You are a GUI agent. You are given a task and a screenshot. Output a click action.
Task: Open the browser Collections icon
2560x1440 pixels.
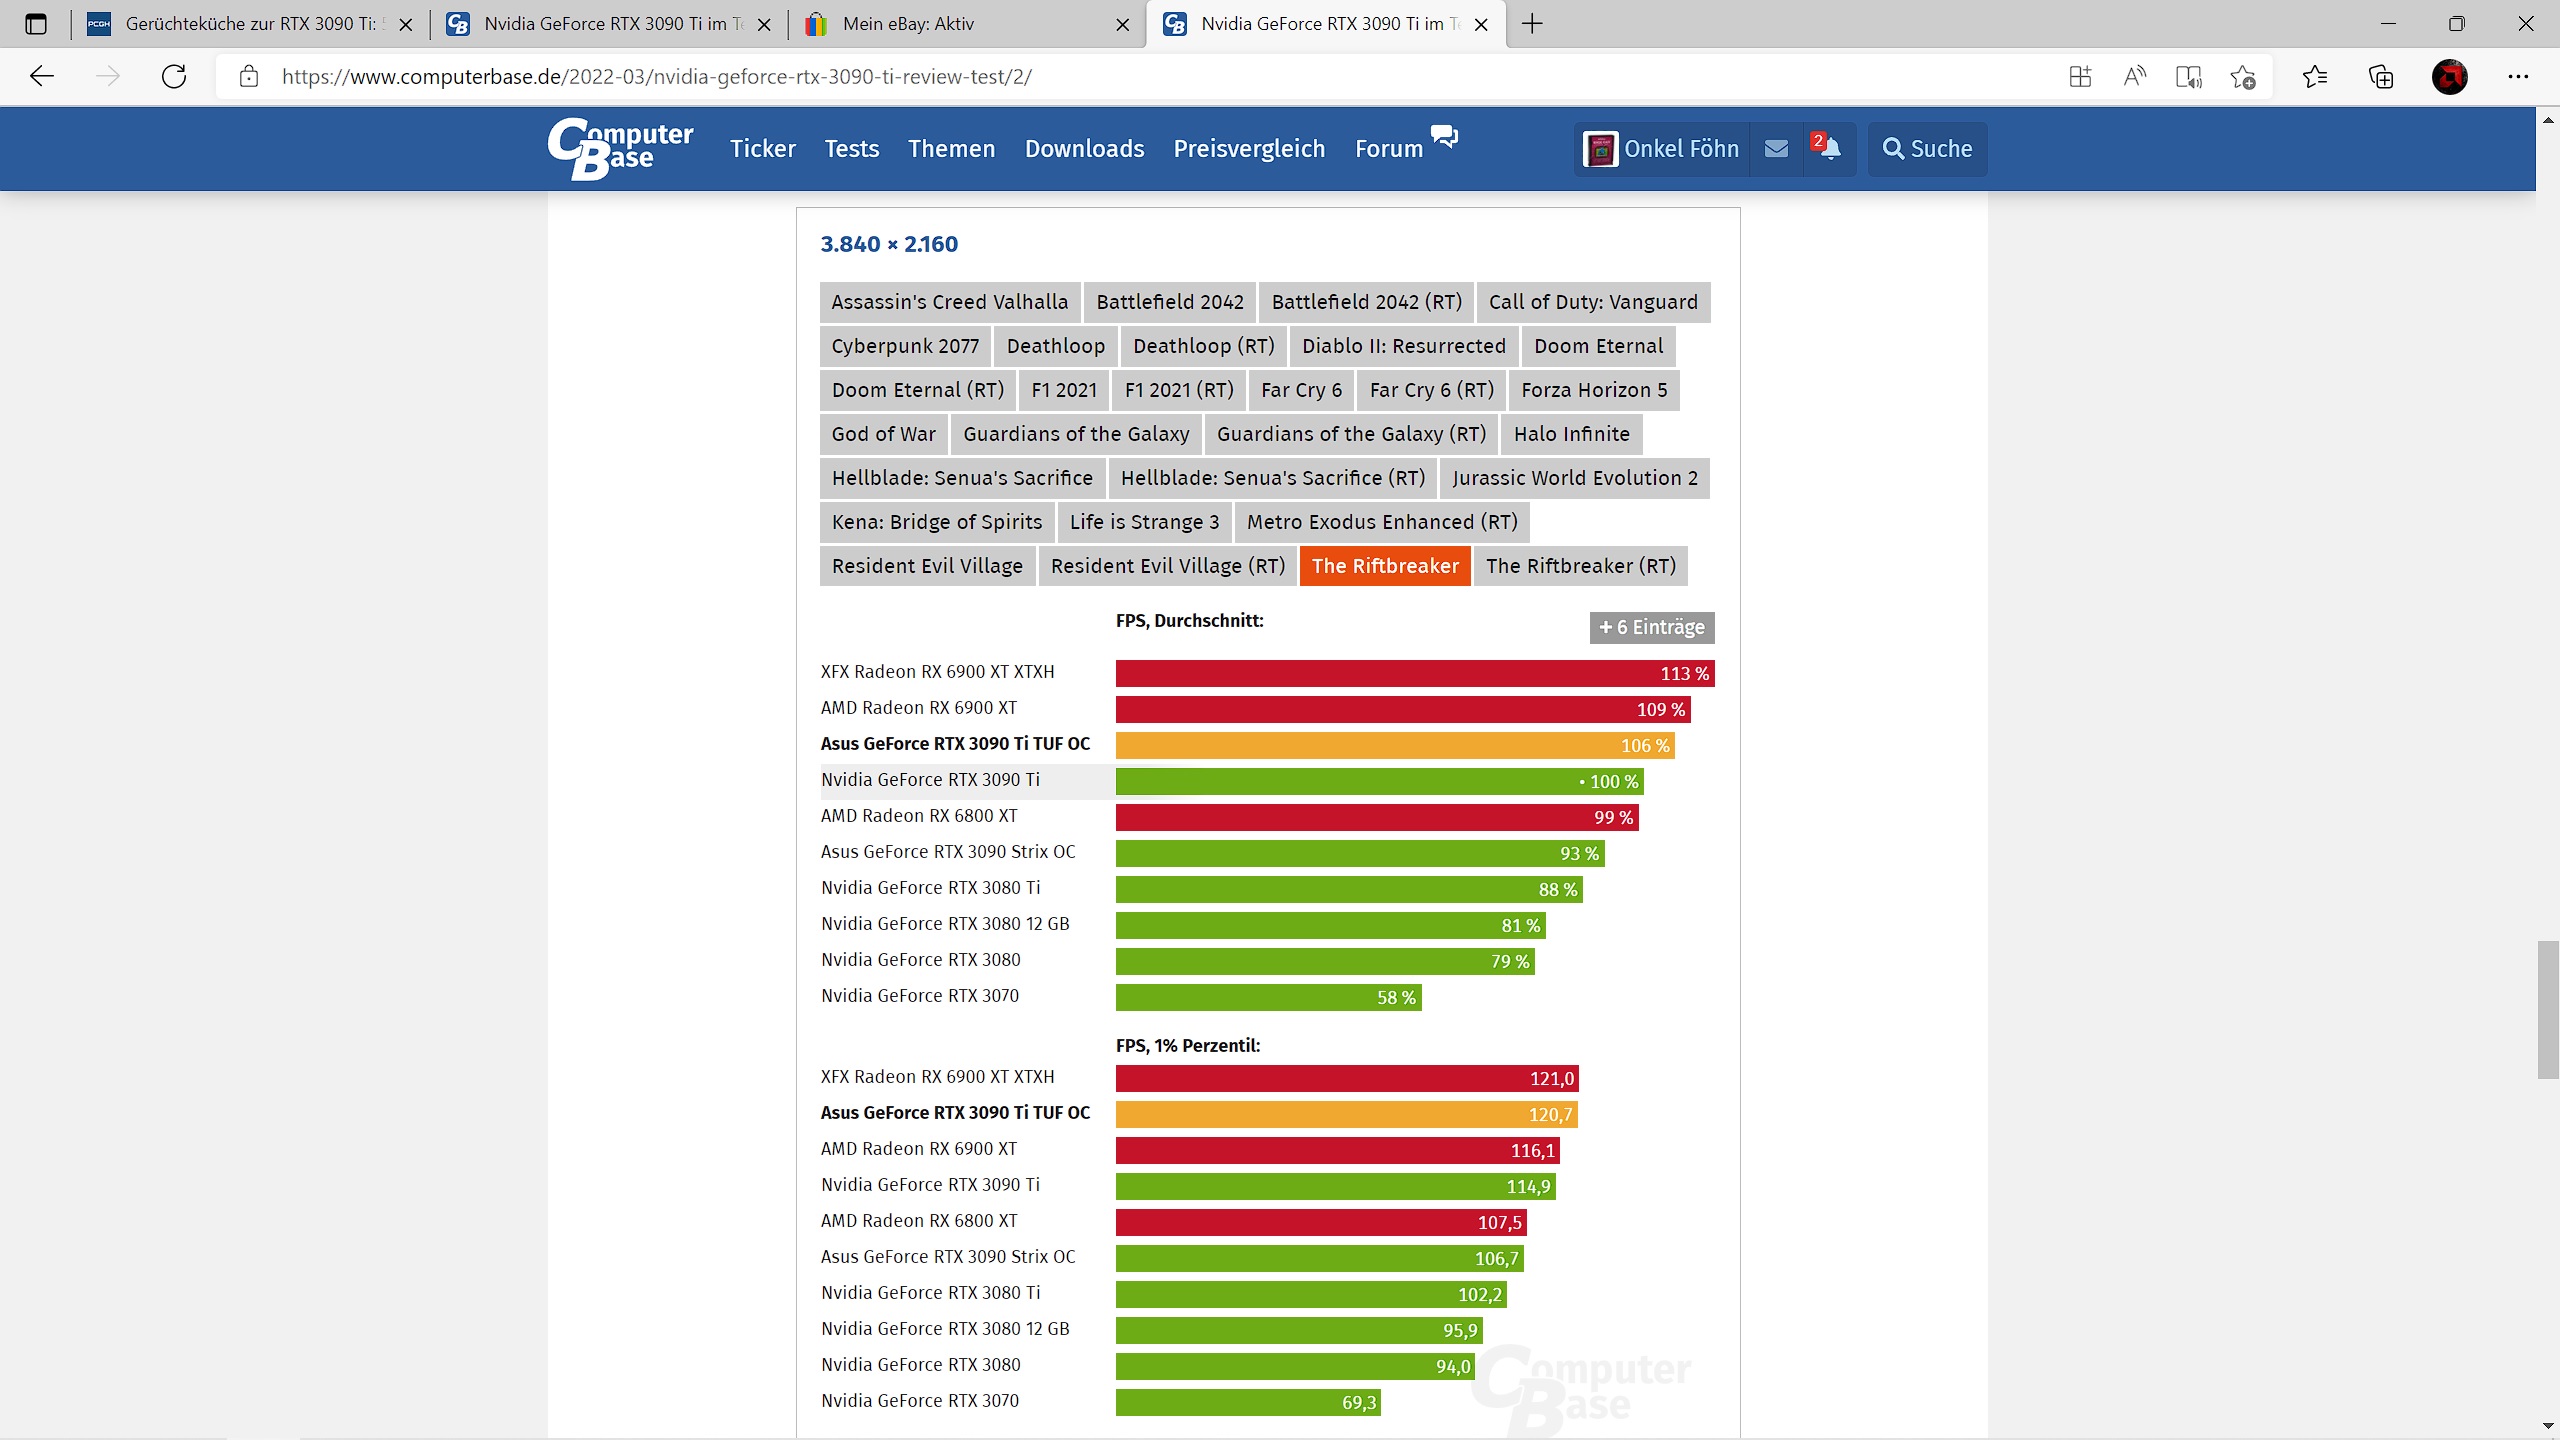(x=2381, y=77)
